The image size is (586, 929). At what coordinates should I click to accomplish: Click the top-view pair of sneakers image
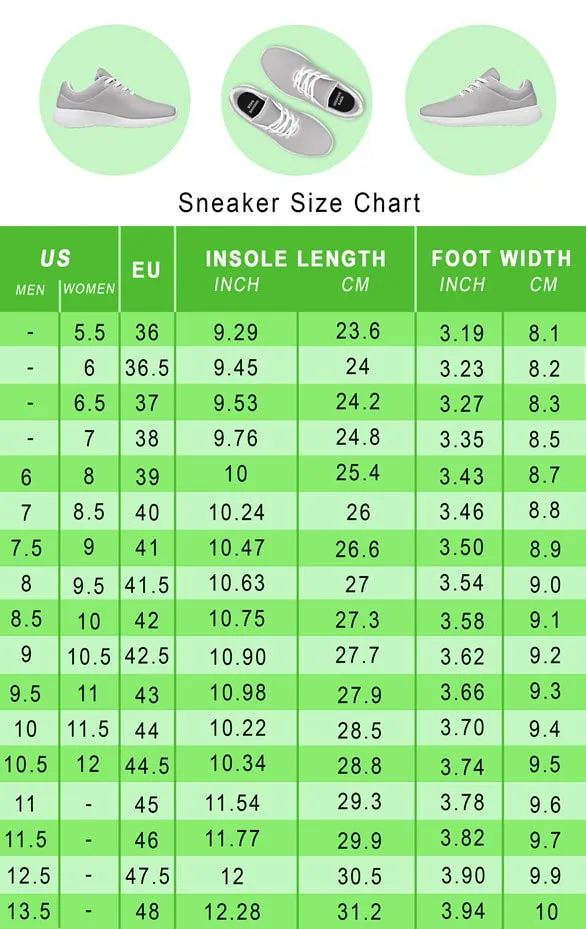[297, 99]
